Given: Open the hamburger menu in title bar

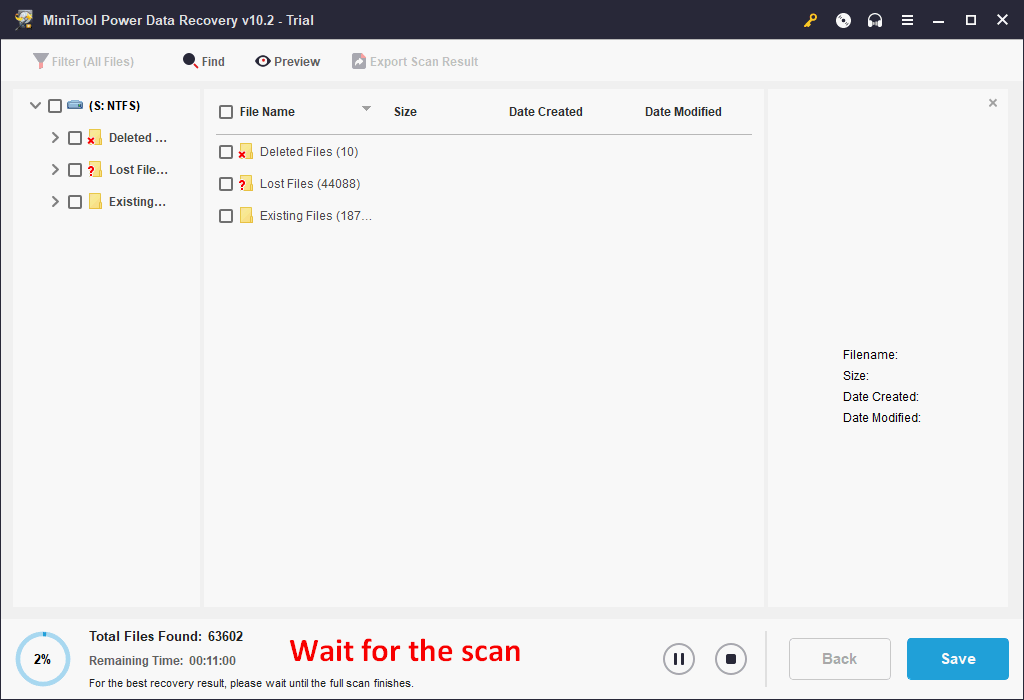Looking at the screenshot, I should tap(907, 20).
